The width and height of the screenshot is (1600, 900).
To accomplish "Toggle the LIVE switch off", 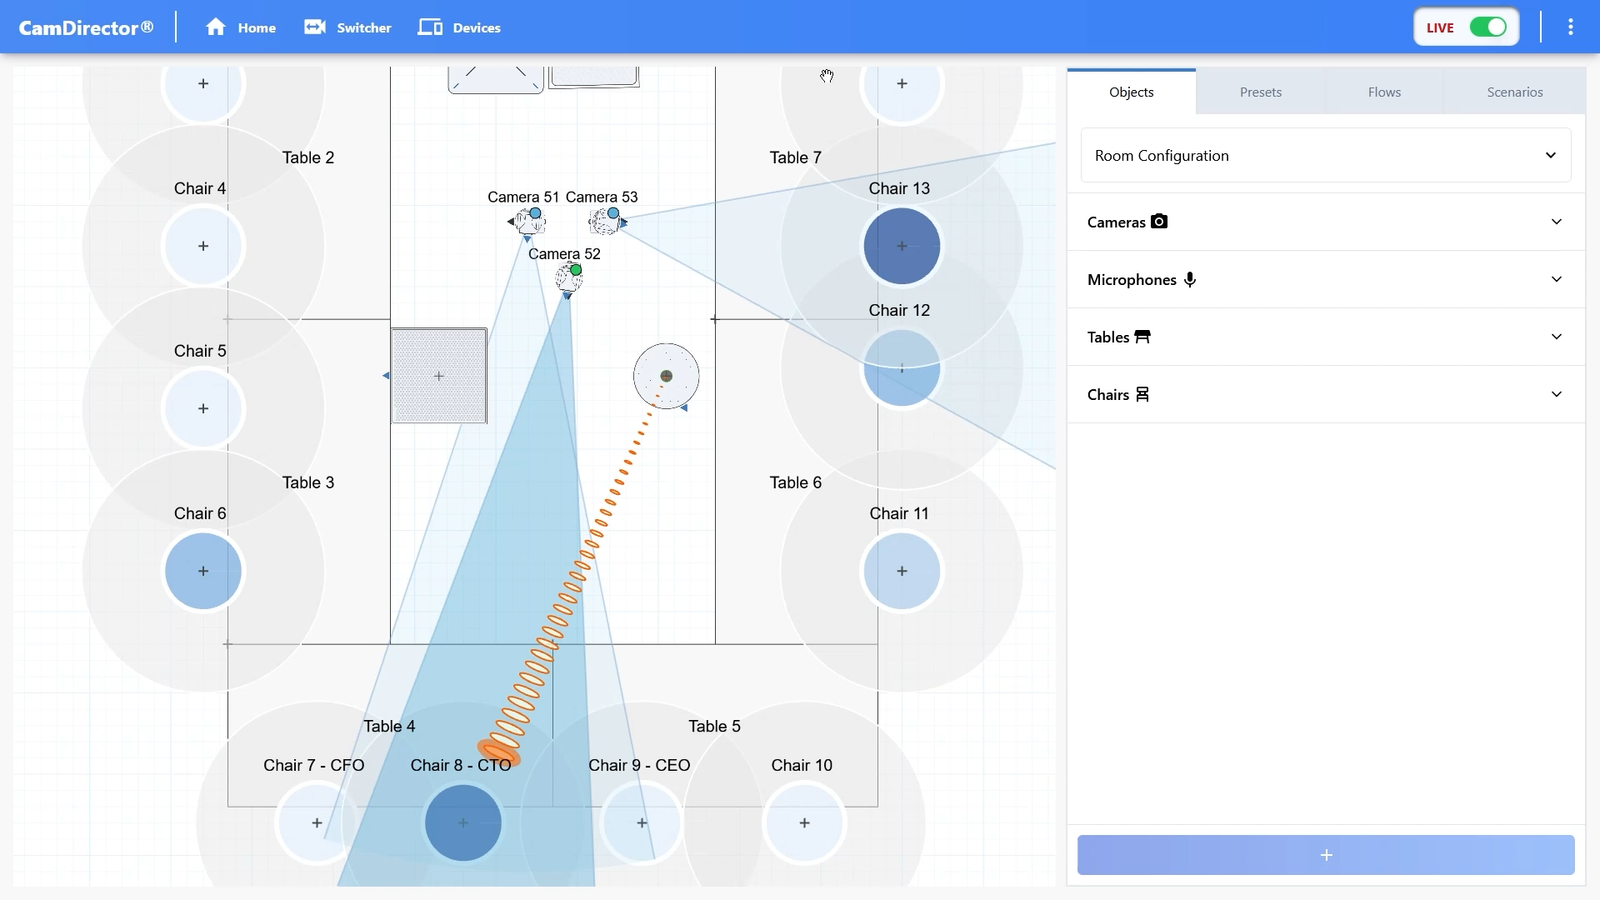I will (1487, 27).
